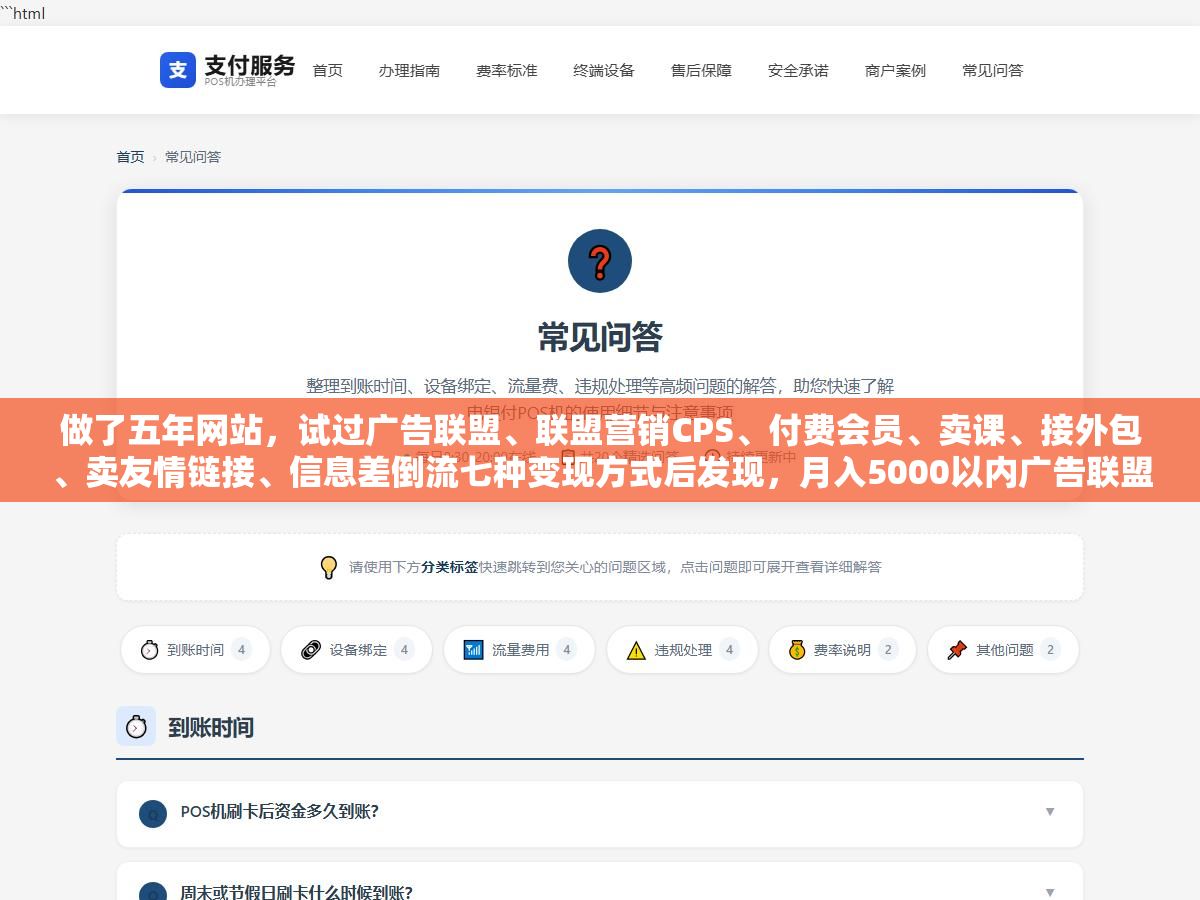Click the 常见问答 page heading
This screenshot has height=900, width=1200.
(600, 337)
